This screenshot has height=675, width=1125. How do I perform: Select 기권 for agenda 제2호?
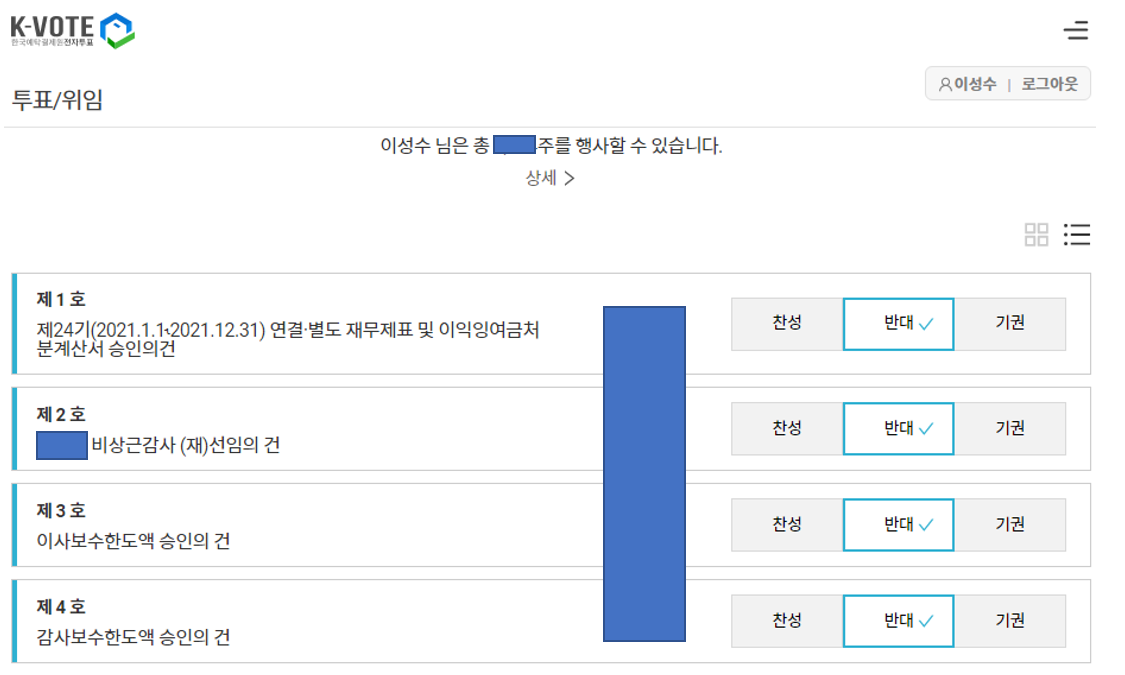[x=1010, y=428]
